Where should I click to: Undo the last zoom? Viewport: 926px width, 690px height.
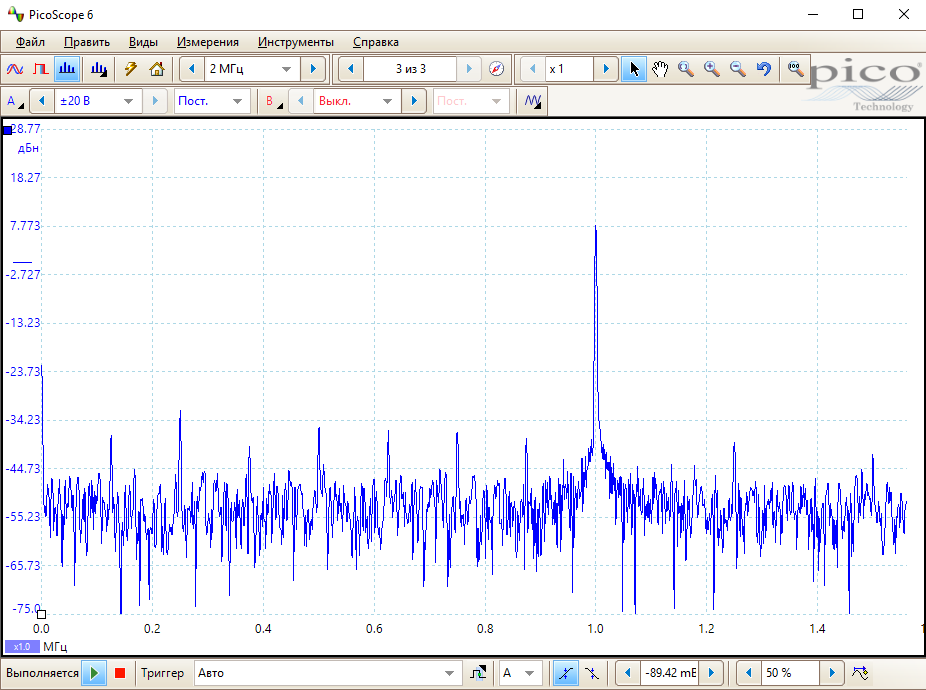(764, 69)
